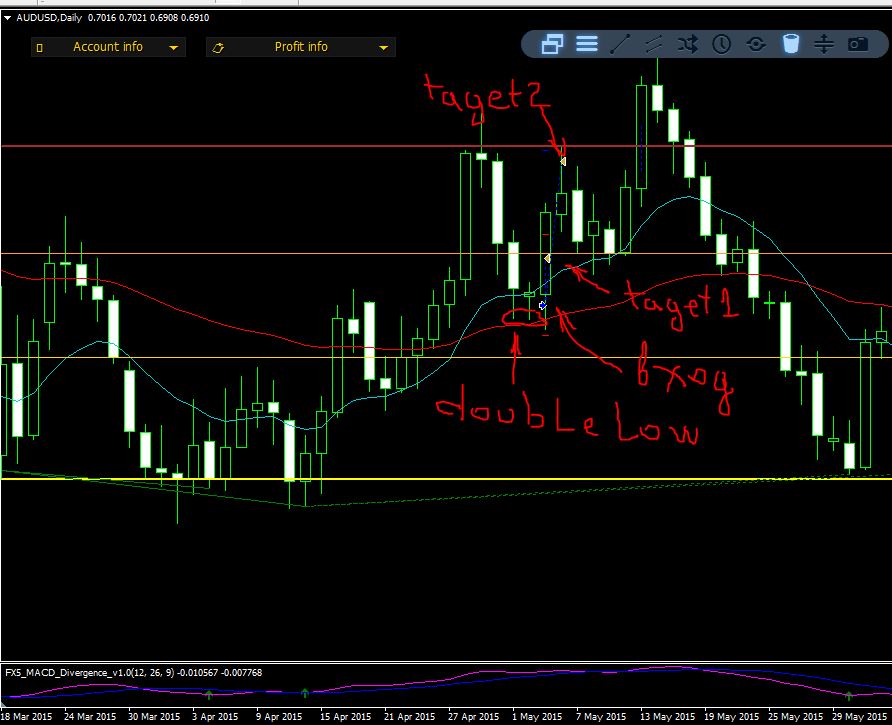The width and height of the screenshot is (892, 725).
Task: Click the eye-shaped sync icon in toolbar
Action: point(756,44)
